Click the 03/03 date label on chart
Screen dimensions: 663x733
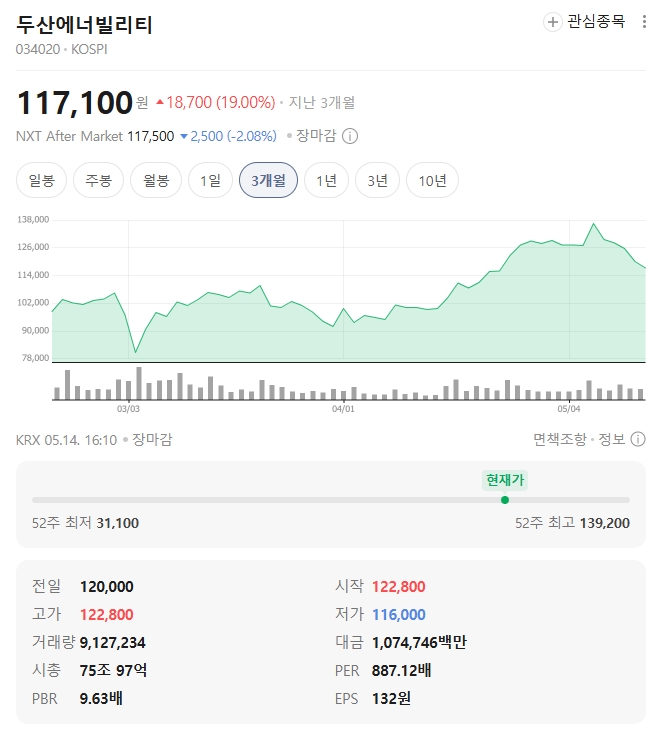128,409
